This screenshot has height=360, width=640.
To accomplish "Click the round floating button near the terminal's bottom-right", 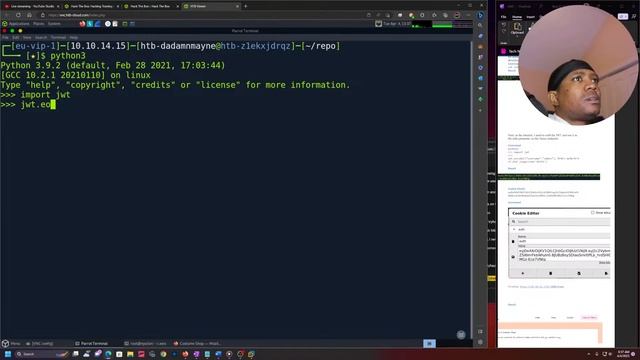I will tap(461, 335).
